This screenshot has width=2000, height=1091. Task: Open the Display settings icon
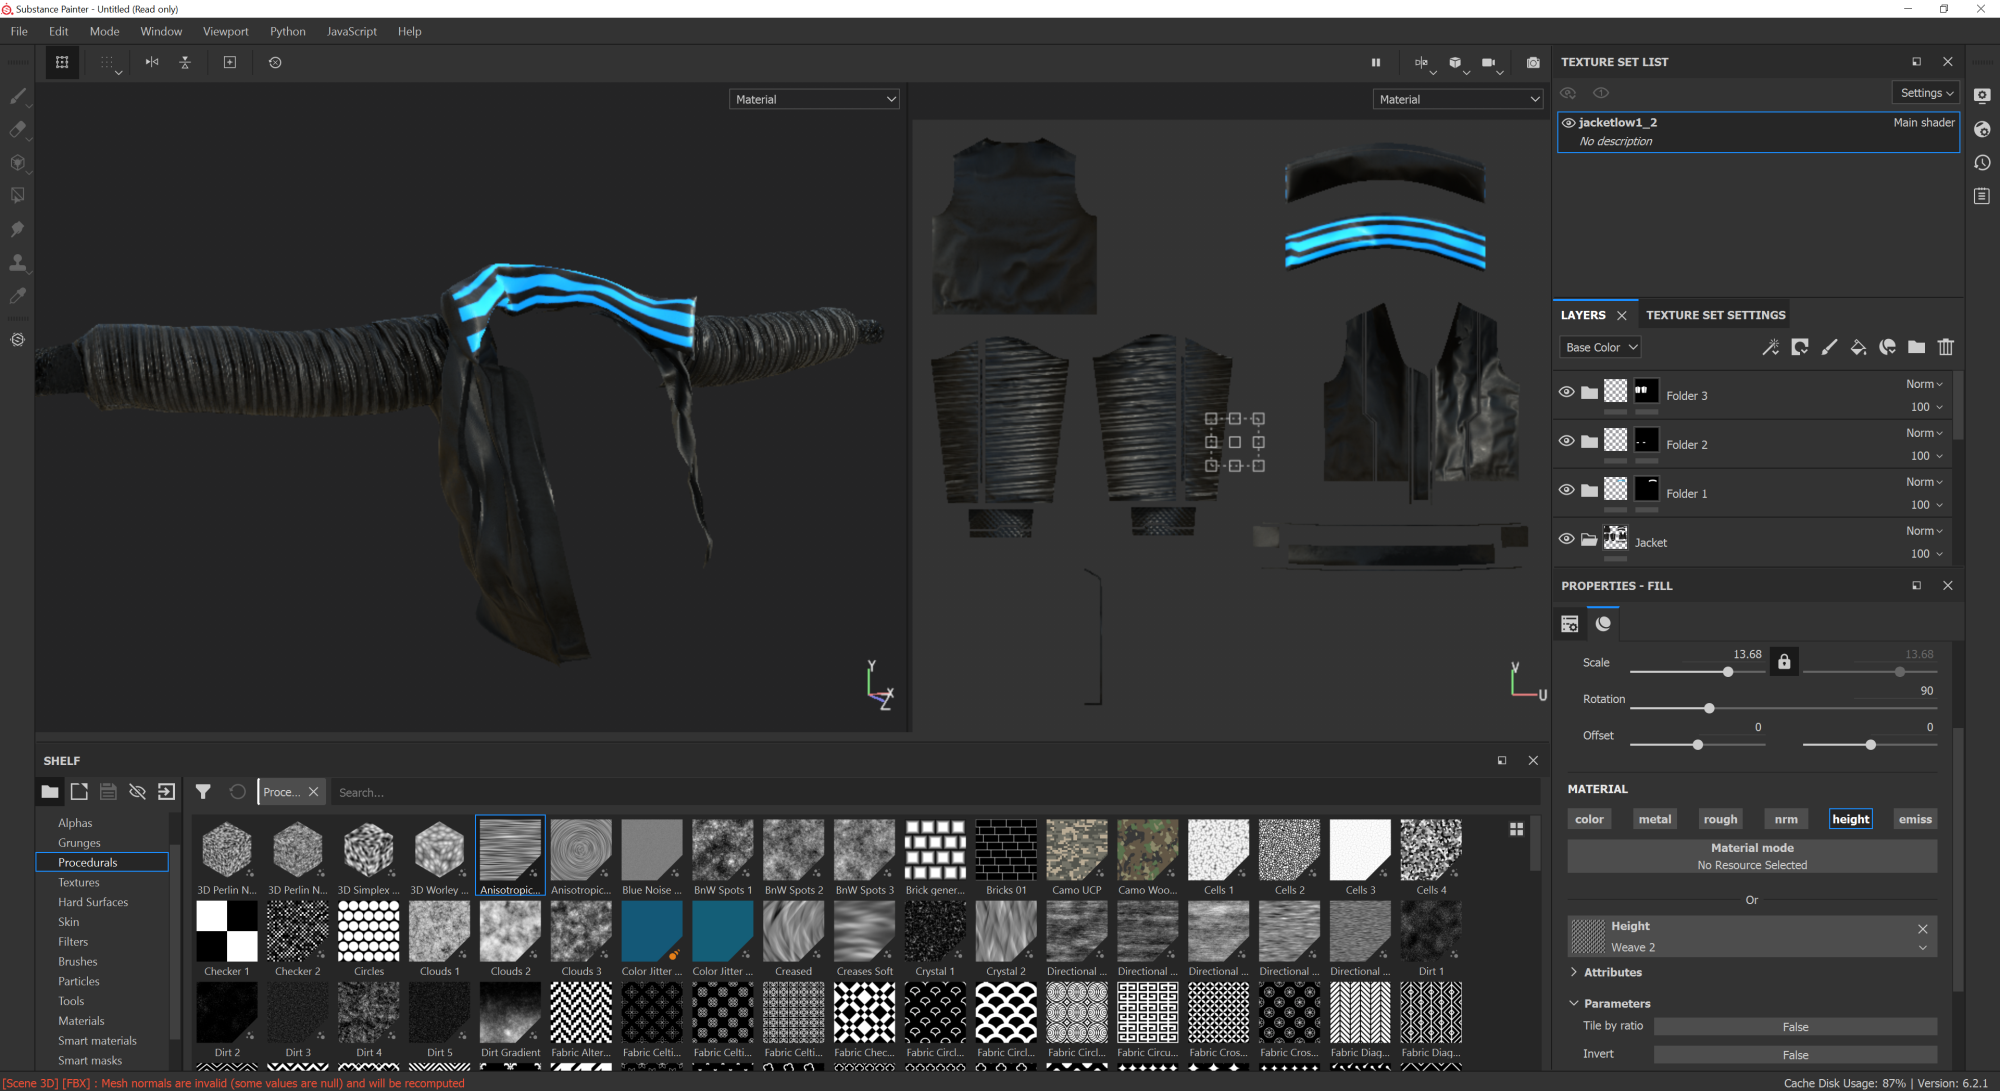[x=1982, y=96]
